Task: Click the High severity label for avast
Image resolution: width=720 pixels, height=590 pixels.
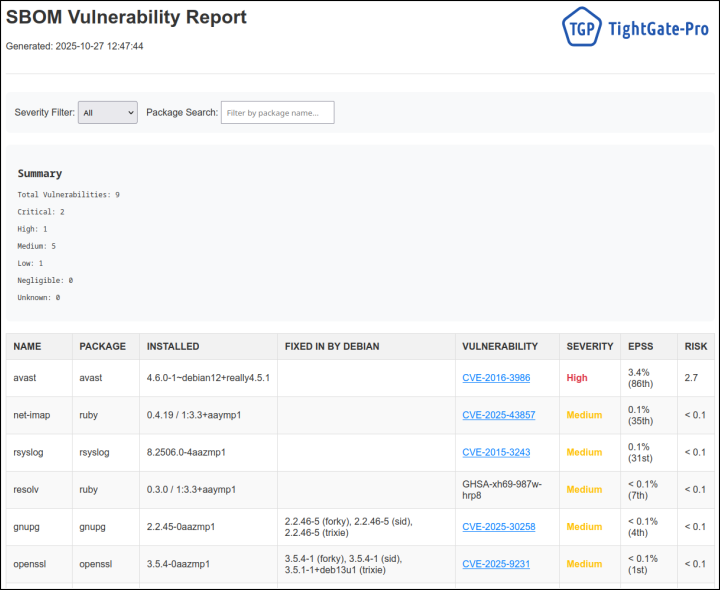Action: pyautogui.click(x=577, y=378)
